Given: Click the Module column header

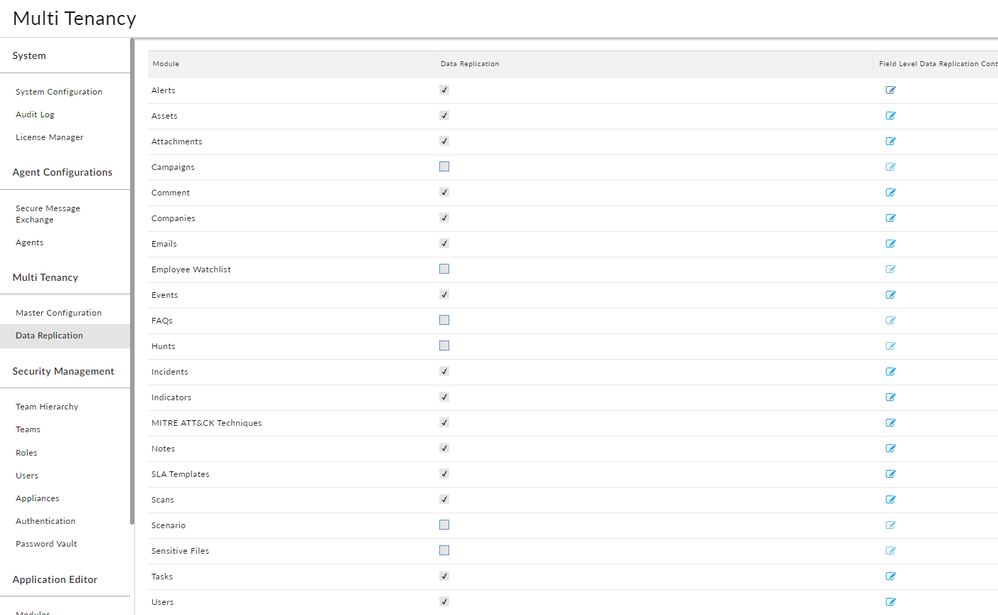Looking at the screenshot, I should [x=166, y=64].
